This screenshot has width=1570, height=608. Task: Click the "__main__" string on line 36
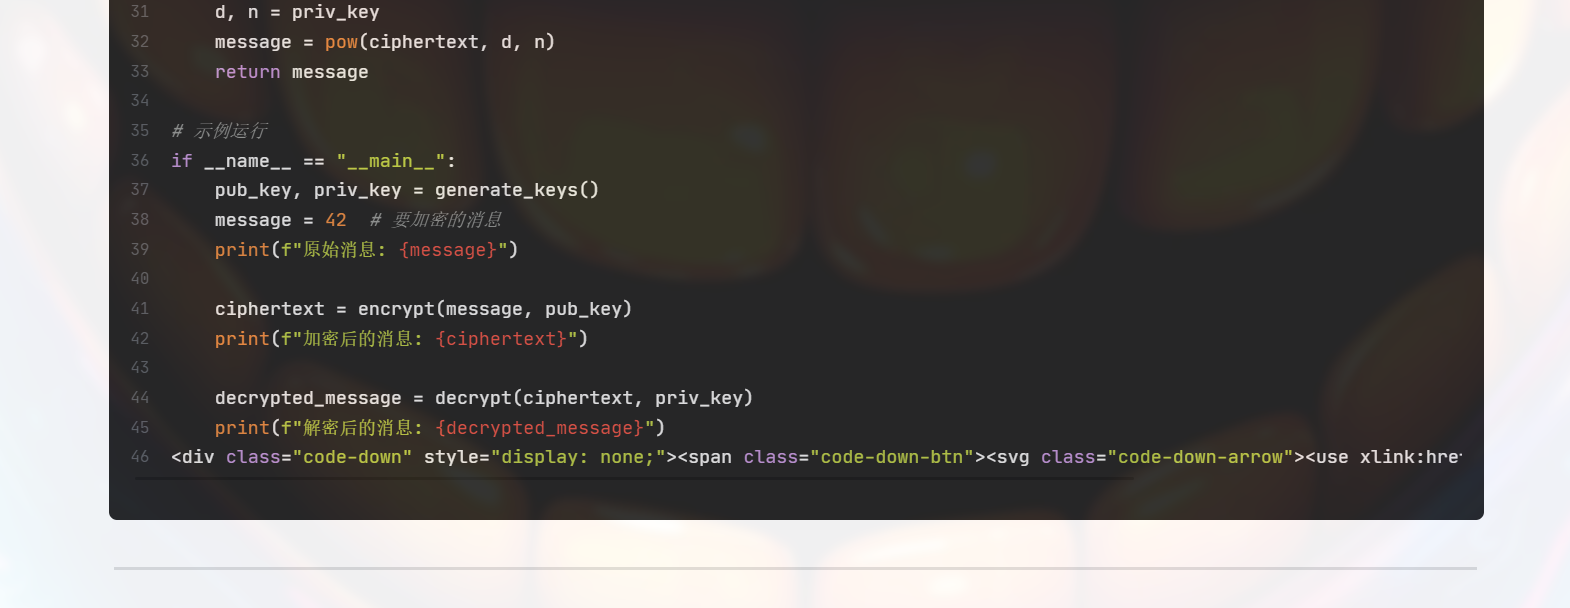391,161
